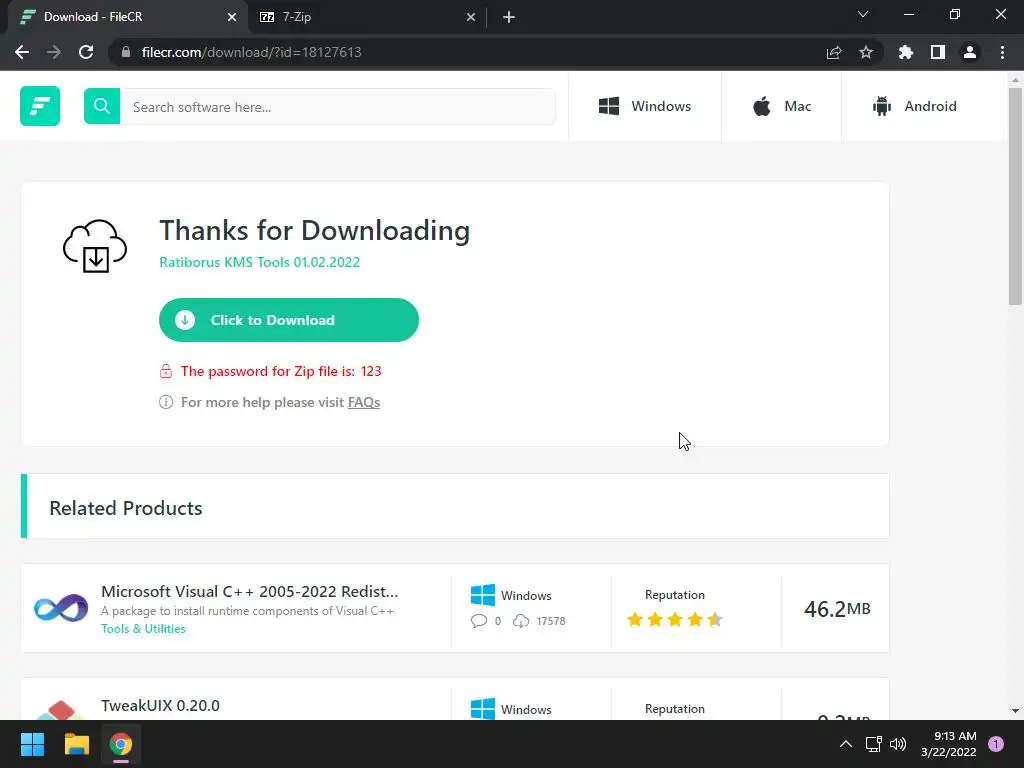This screenshot has height=768, width=1024.
Task: Click in the Search software here field
Action: 338,106
